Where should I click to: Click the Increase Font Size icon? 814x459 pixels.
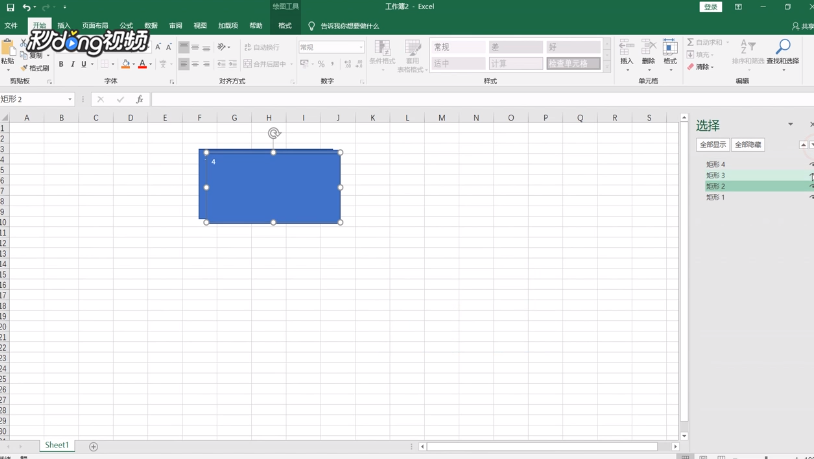(158, 47)
